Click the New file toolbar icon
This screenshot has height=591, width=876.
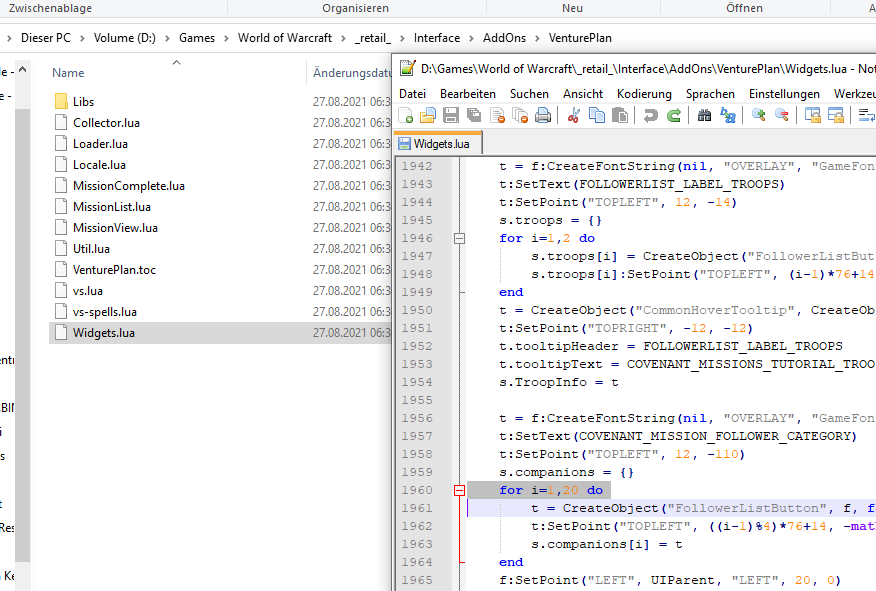(407, 116)
